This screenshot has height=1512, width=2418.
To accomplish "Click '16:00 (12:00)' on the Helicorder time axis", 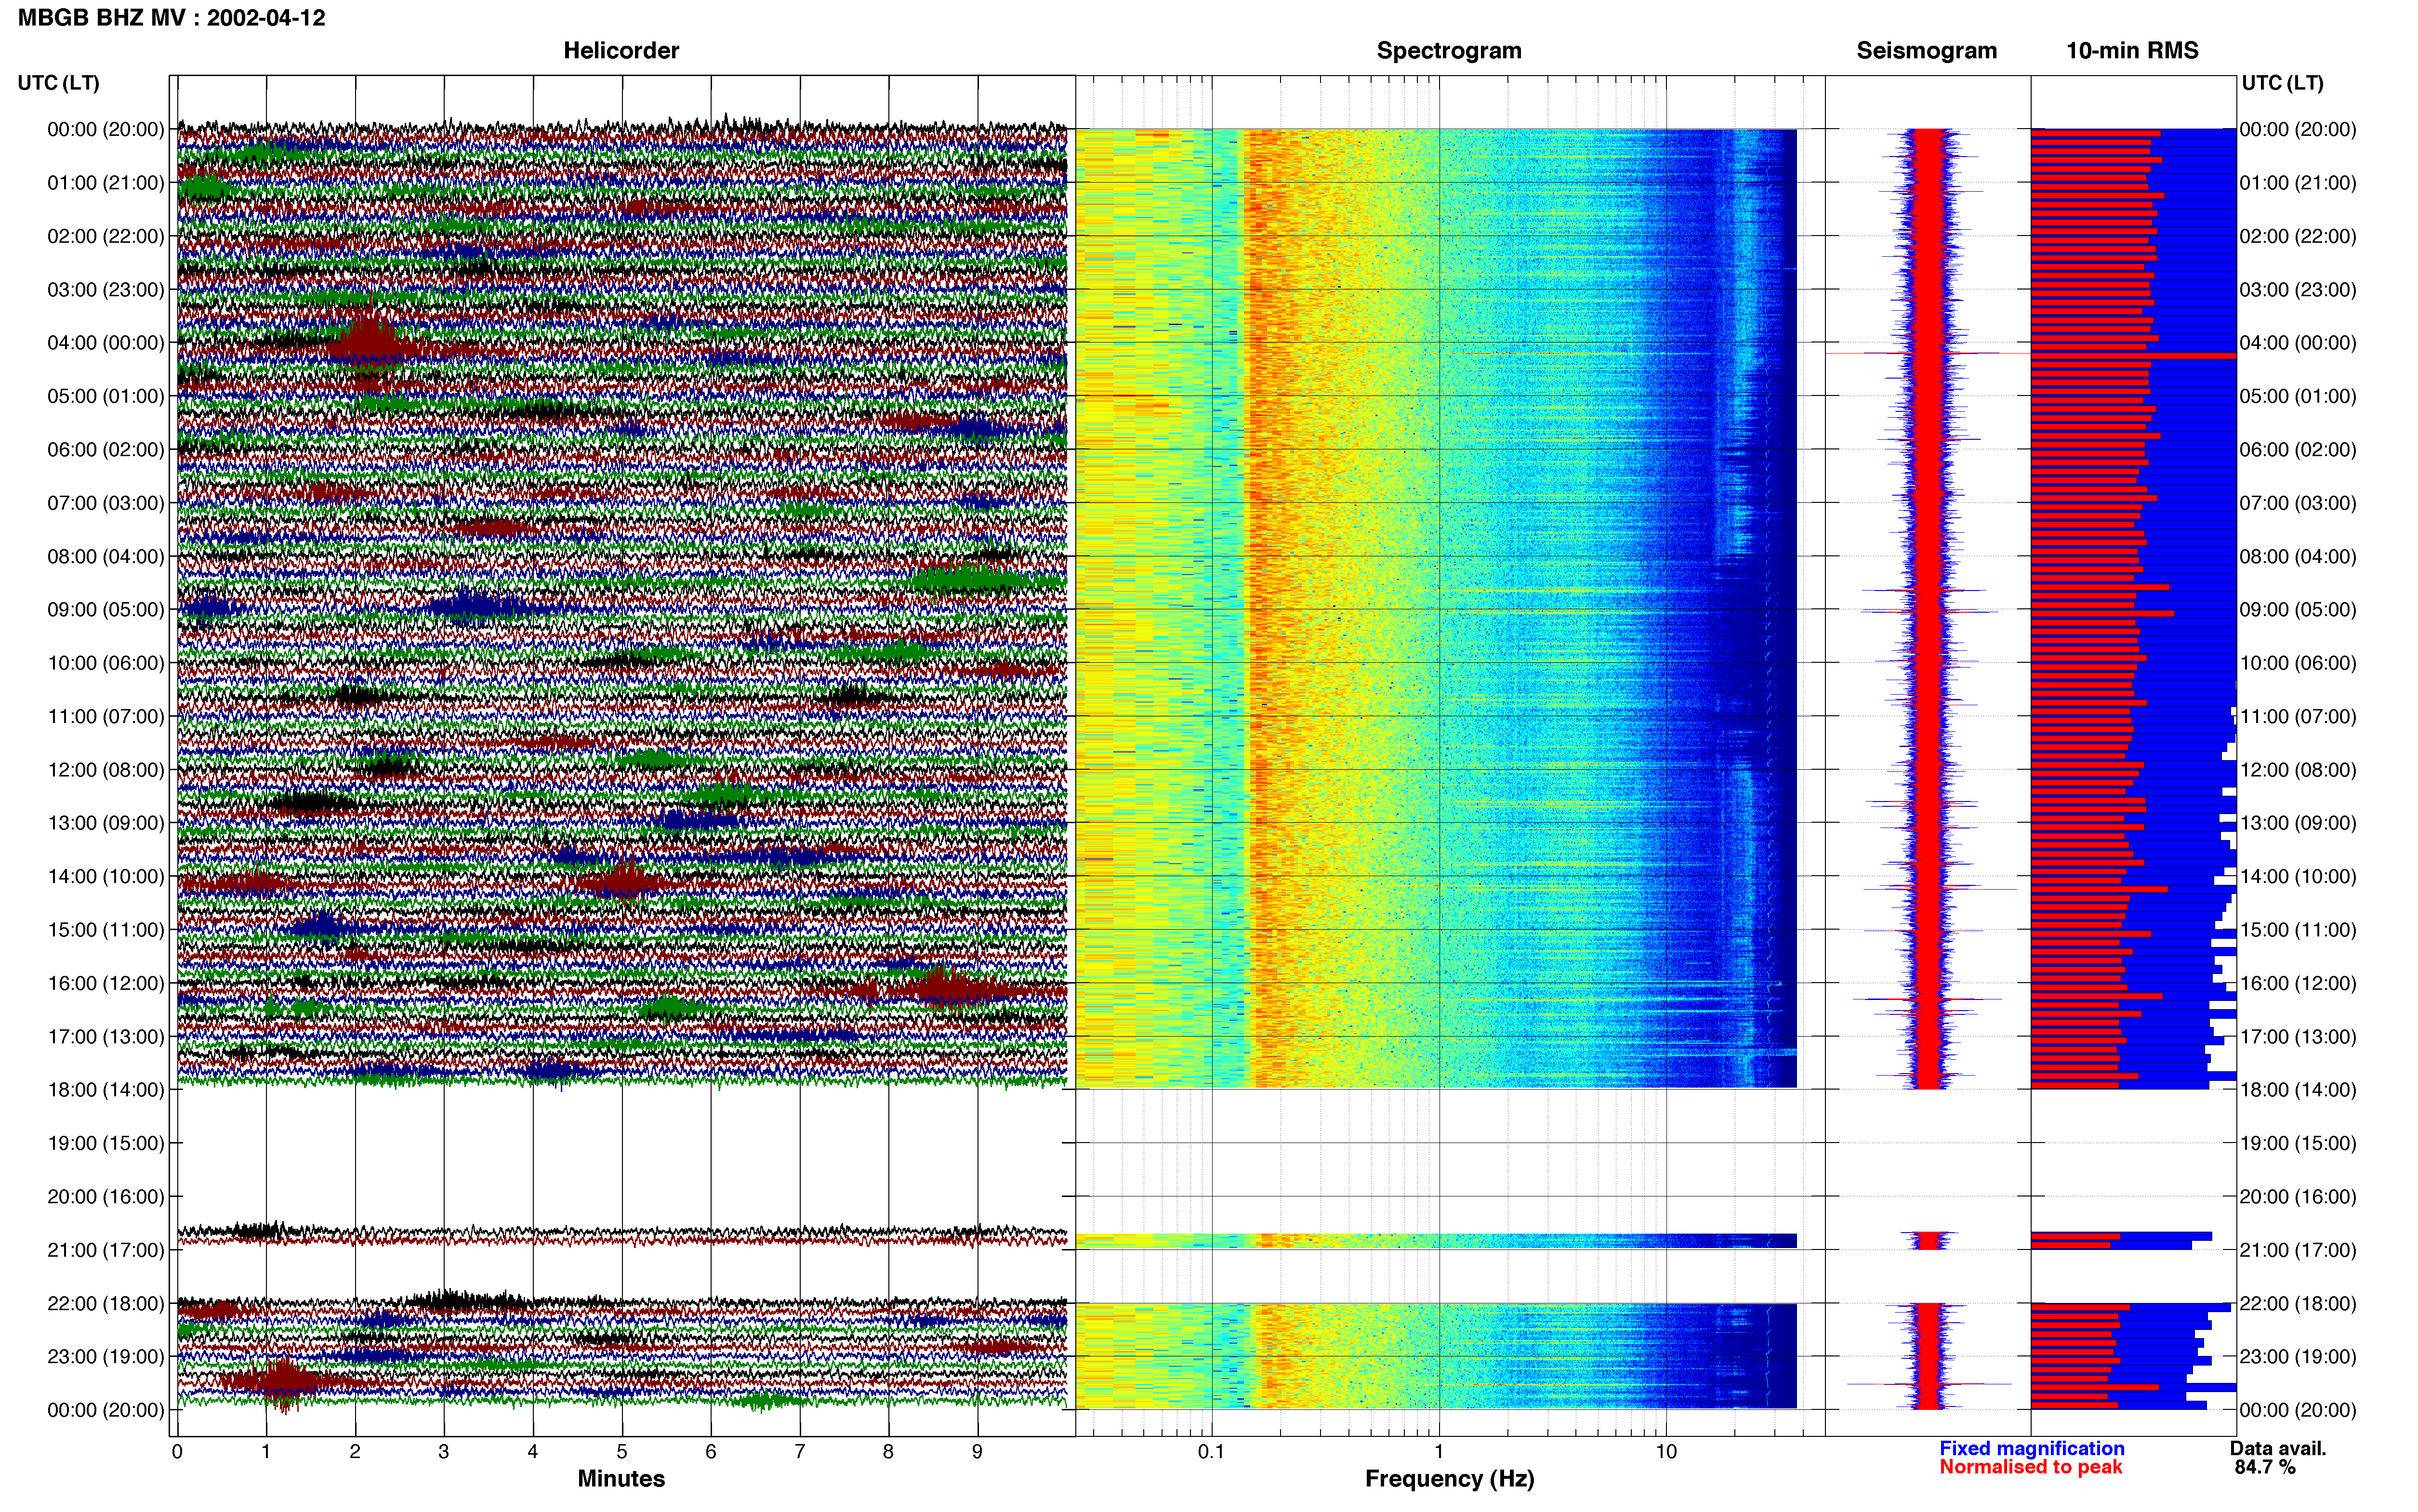I will pos(106,983).
